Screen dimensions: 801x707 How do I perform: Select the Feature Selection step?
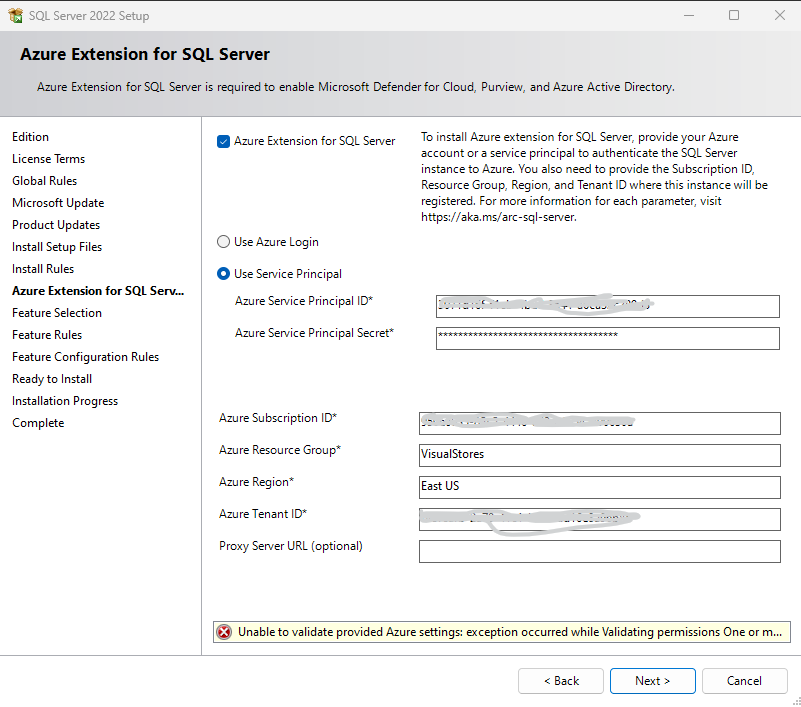click(56, 312)
